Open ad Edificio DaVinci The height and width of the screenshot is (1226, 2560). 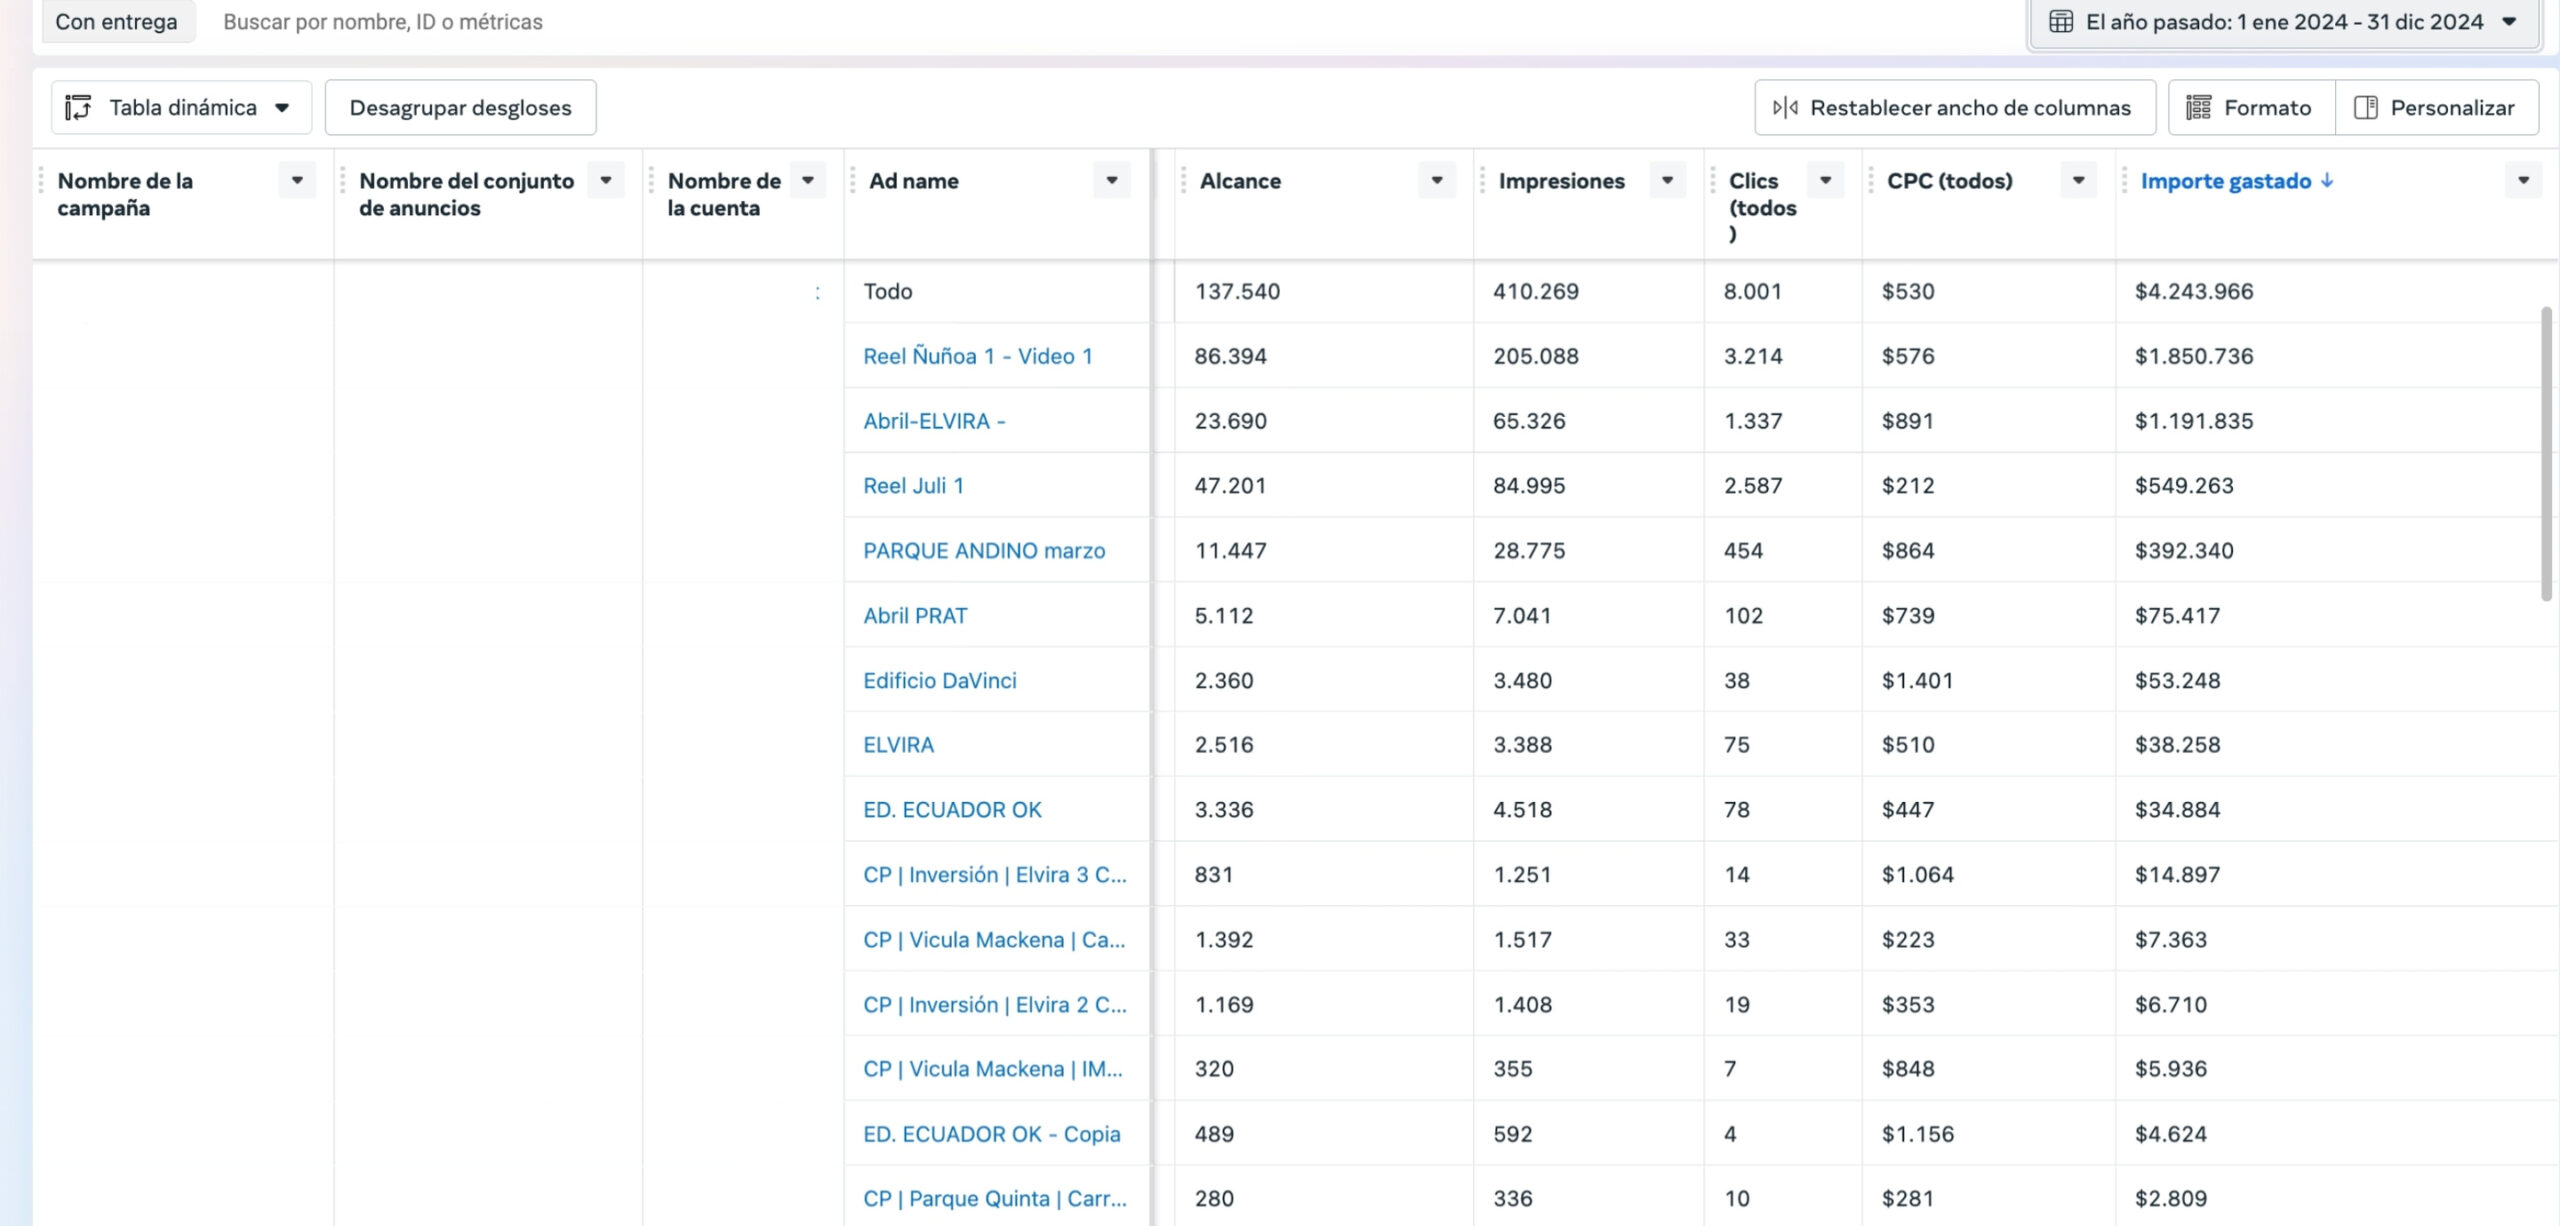940,681
